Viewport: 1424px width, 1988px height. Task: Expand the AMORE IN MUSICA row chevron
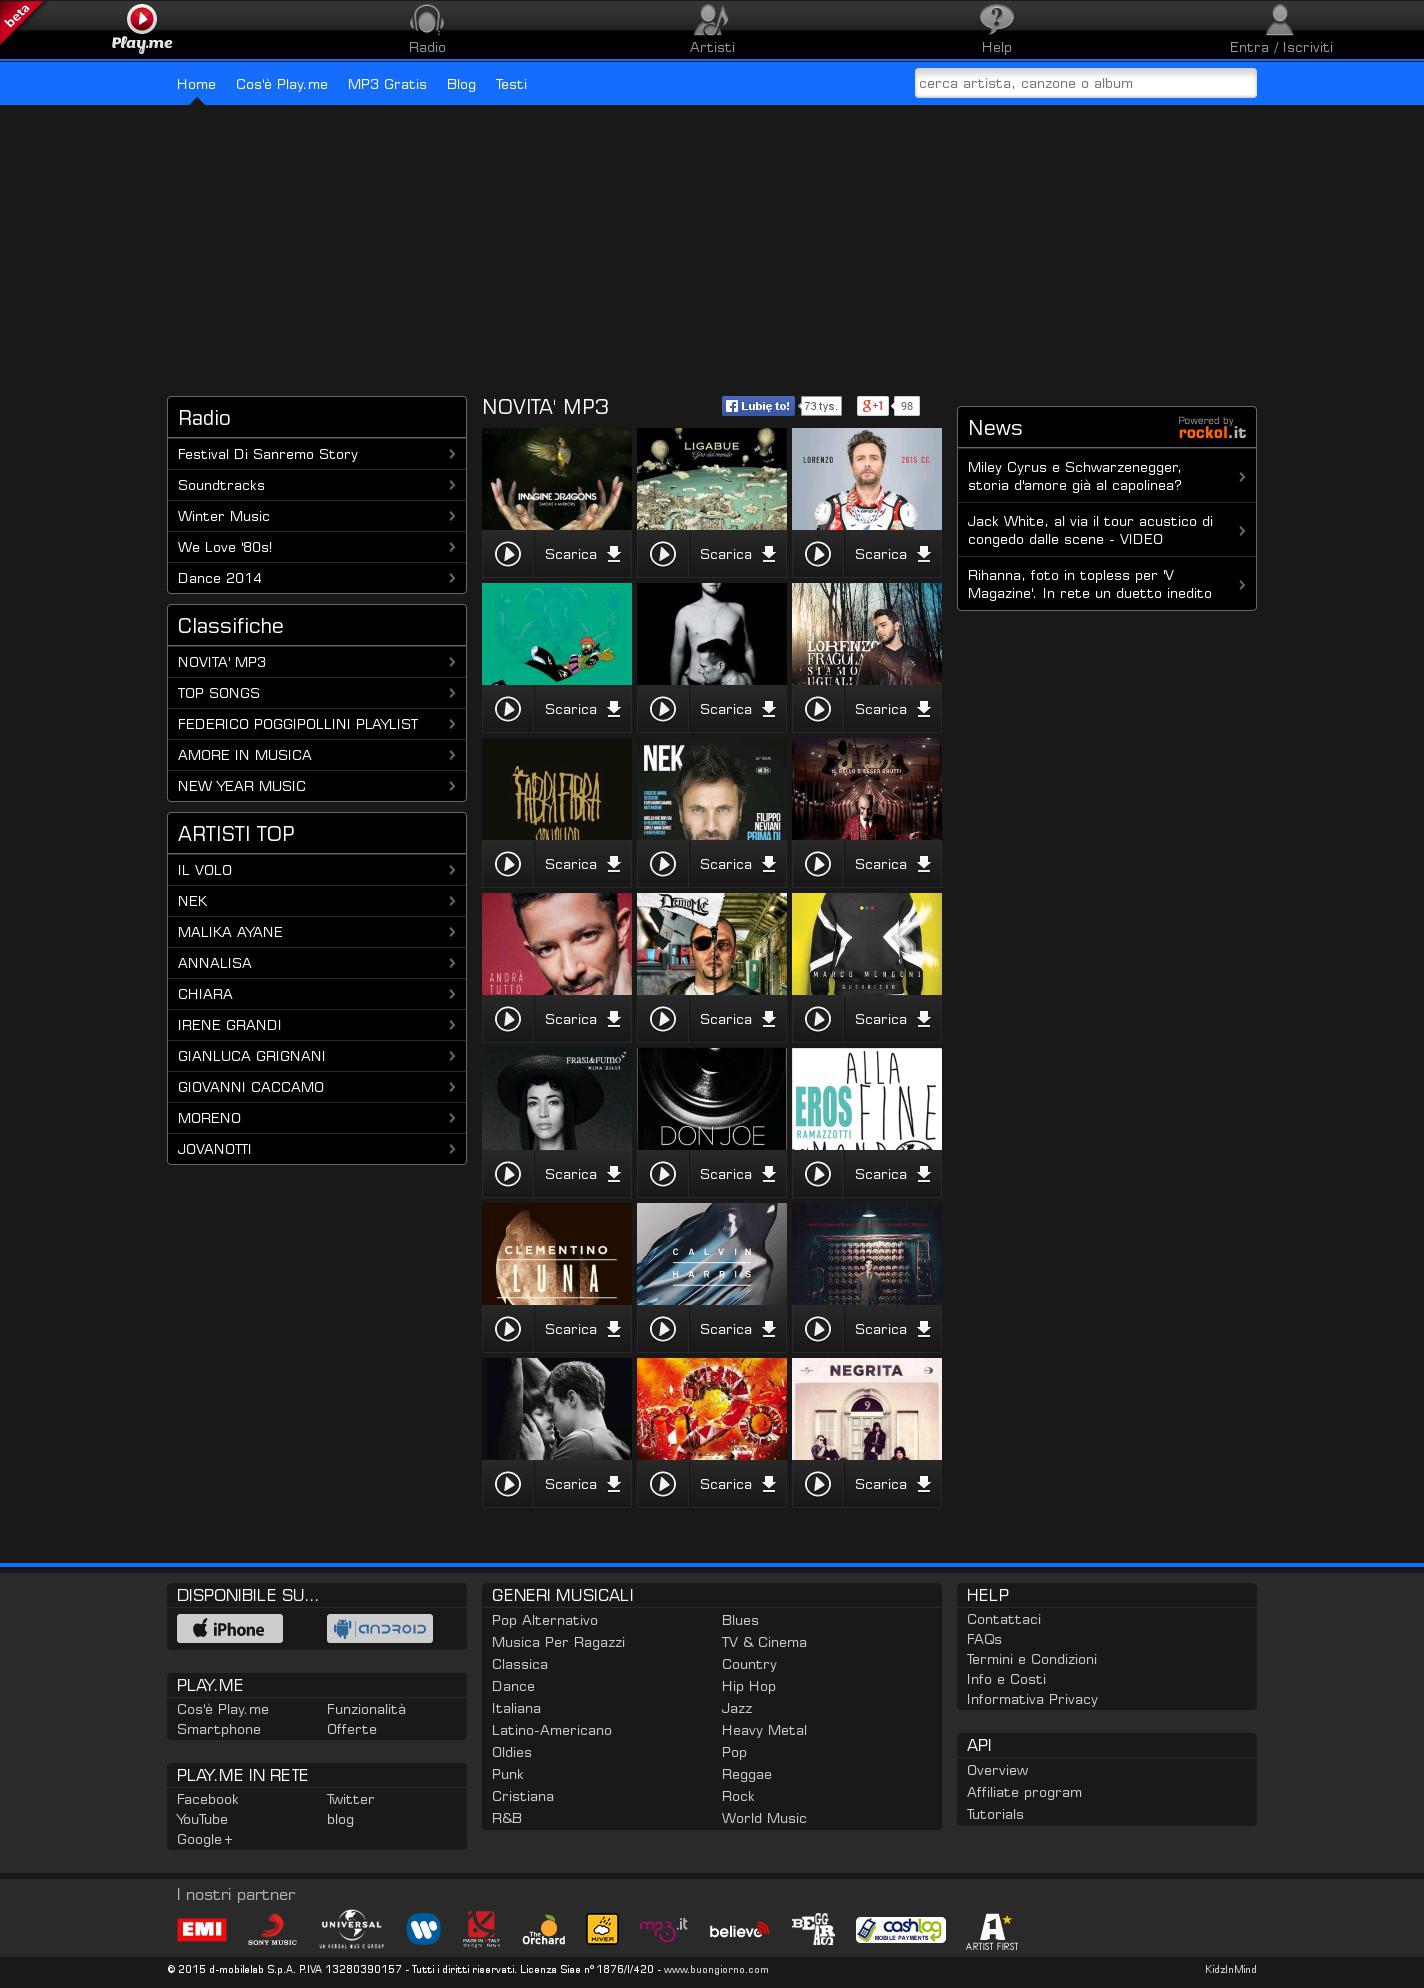coord(452,755)
